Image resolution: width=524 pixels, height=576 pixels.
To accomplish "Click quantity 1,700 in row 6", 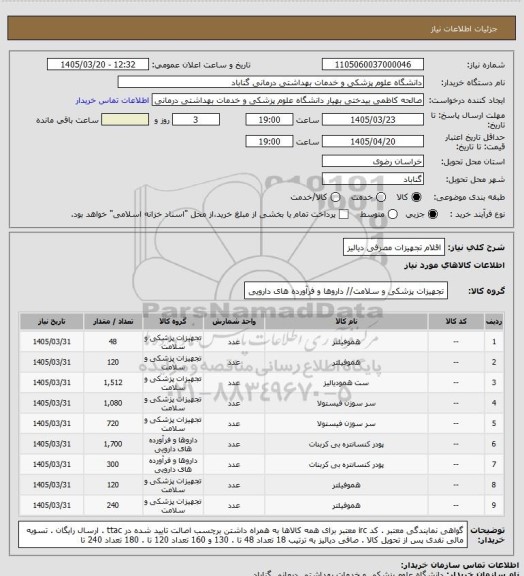I will pyautogui.click(x=113, y=444).
